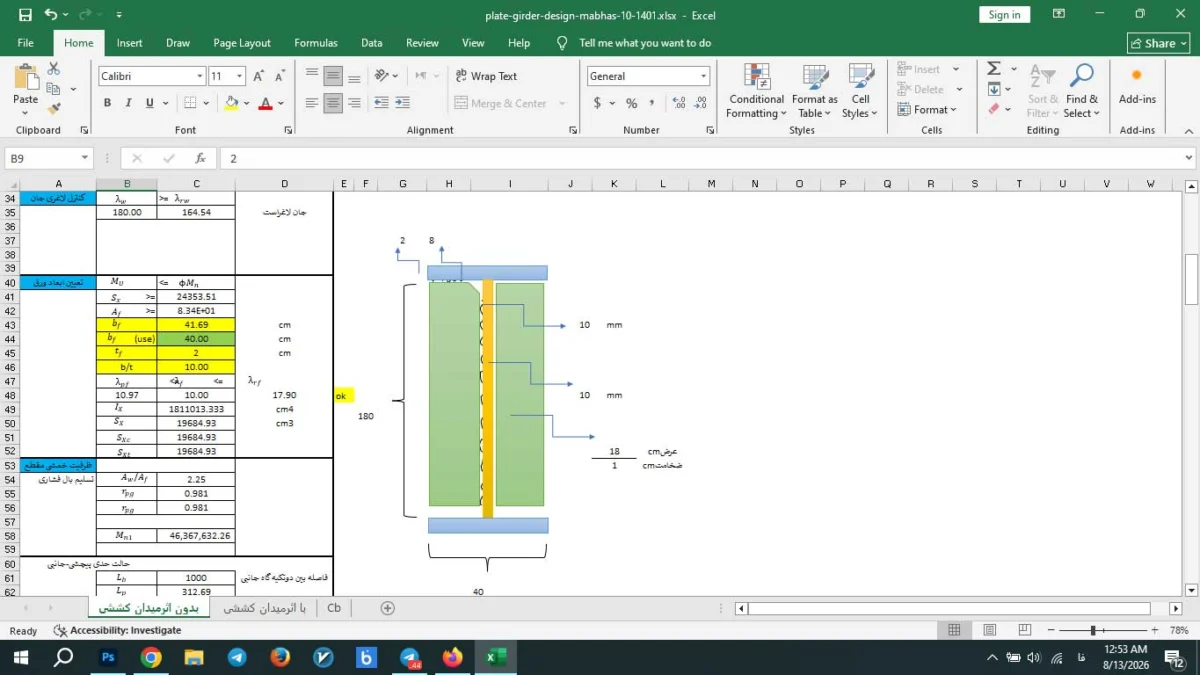1200x675 pixels.
Task: Expand the Name Box dropdown arrow
Action: coord(84,158)
